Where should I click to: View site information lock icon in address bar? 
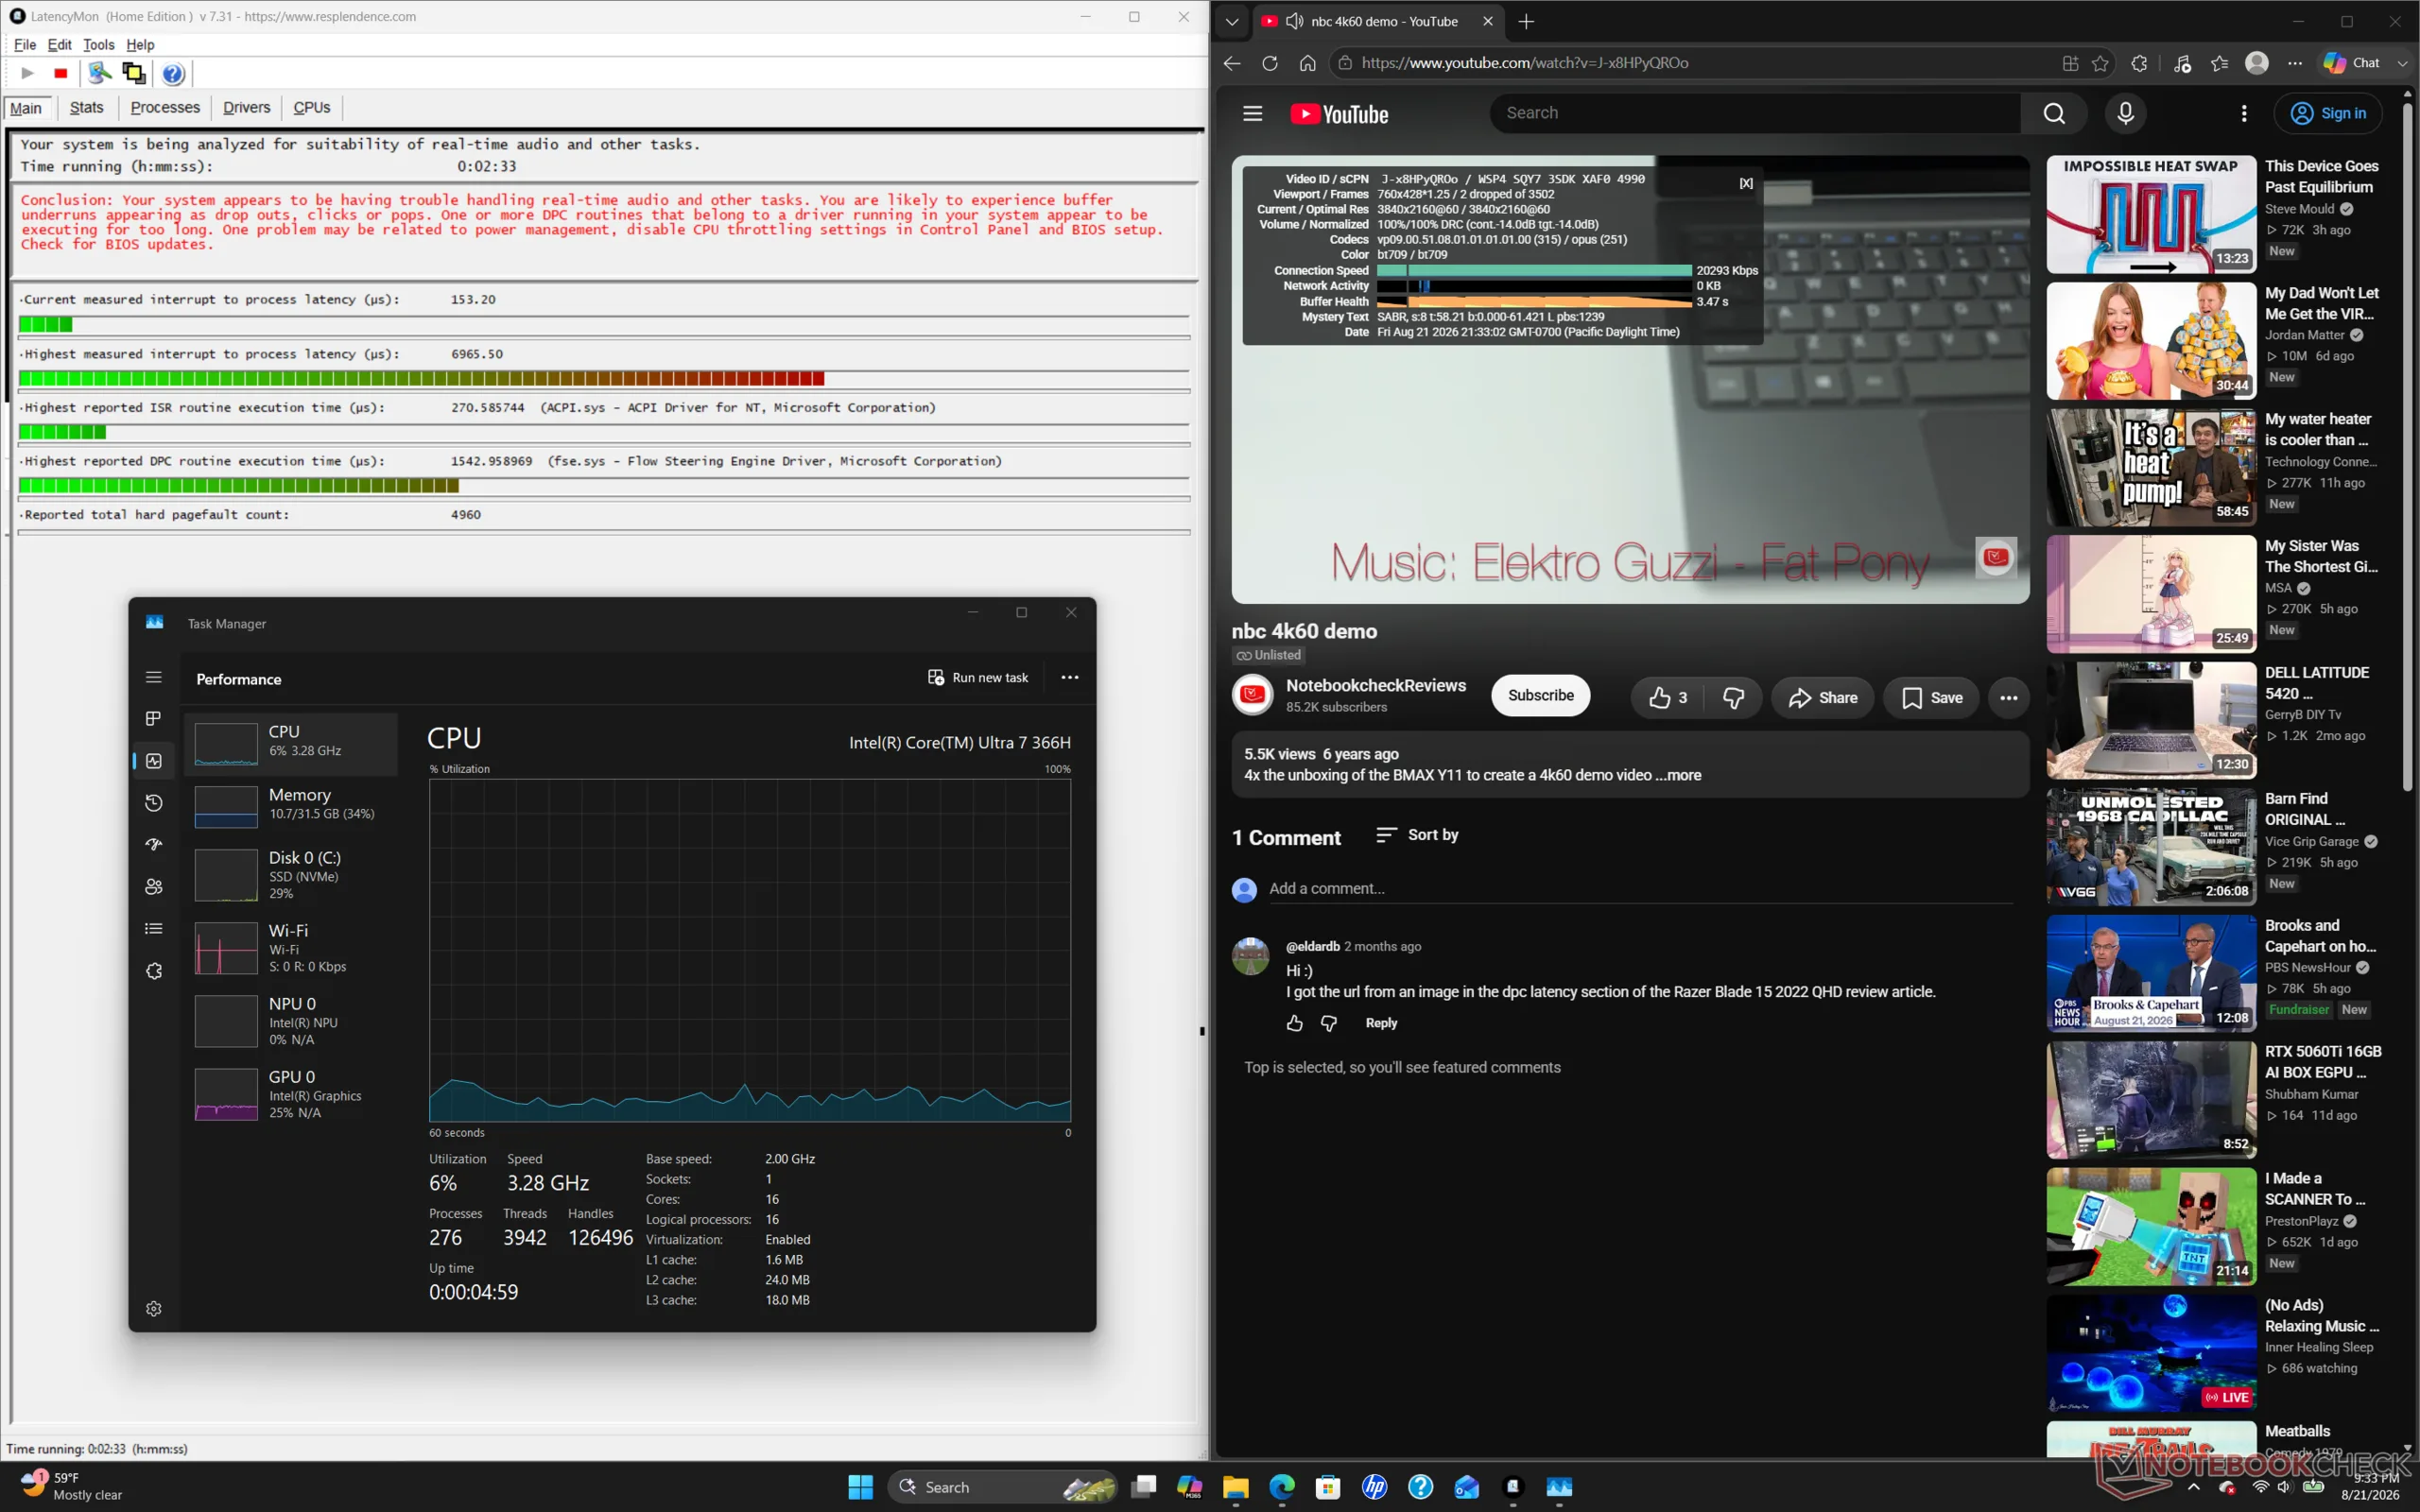pos(1346,63)
